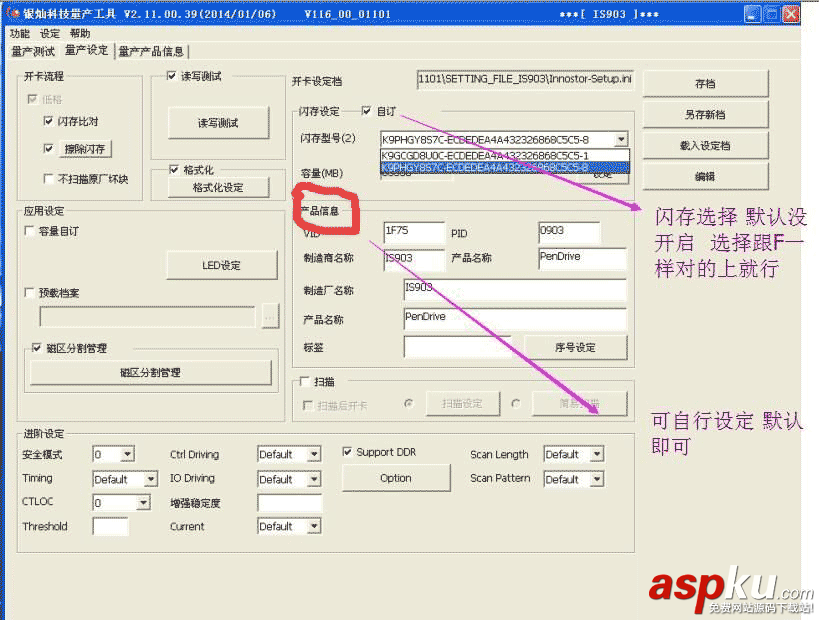Click the 开卡设定档 path field
The image size is (819, 620).
click(x=525, y=80)
